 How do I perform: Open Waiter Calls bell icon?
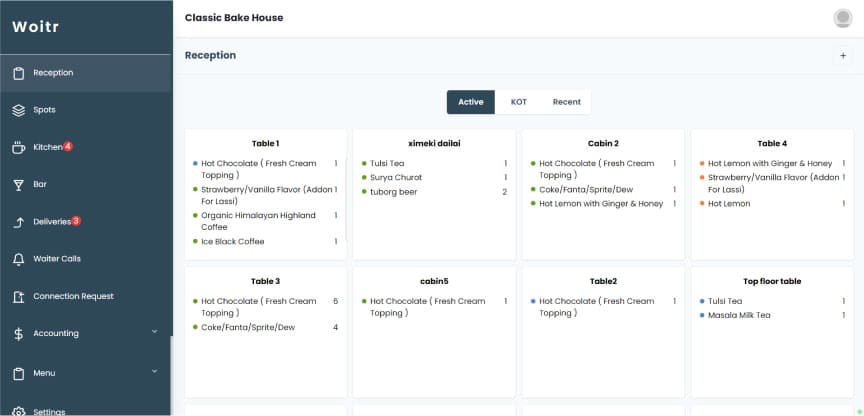(x=18, y=259)
